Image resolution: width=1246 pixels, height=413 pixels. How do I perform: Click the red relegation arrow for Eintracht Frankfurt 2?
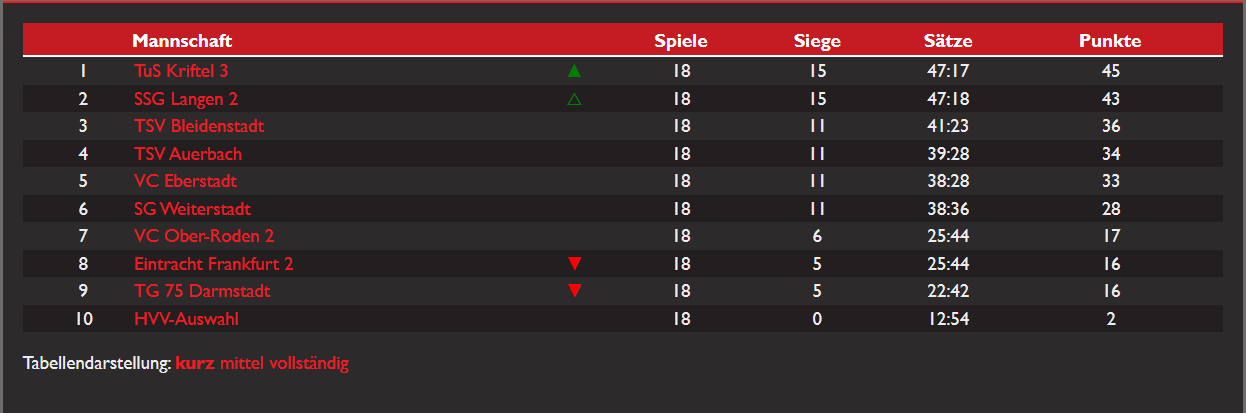pos(574,264)
